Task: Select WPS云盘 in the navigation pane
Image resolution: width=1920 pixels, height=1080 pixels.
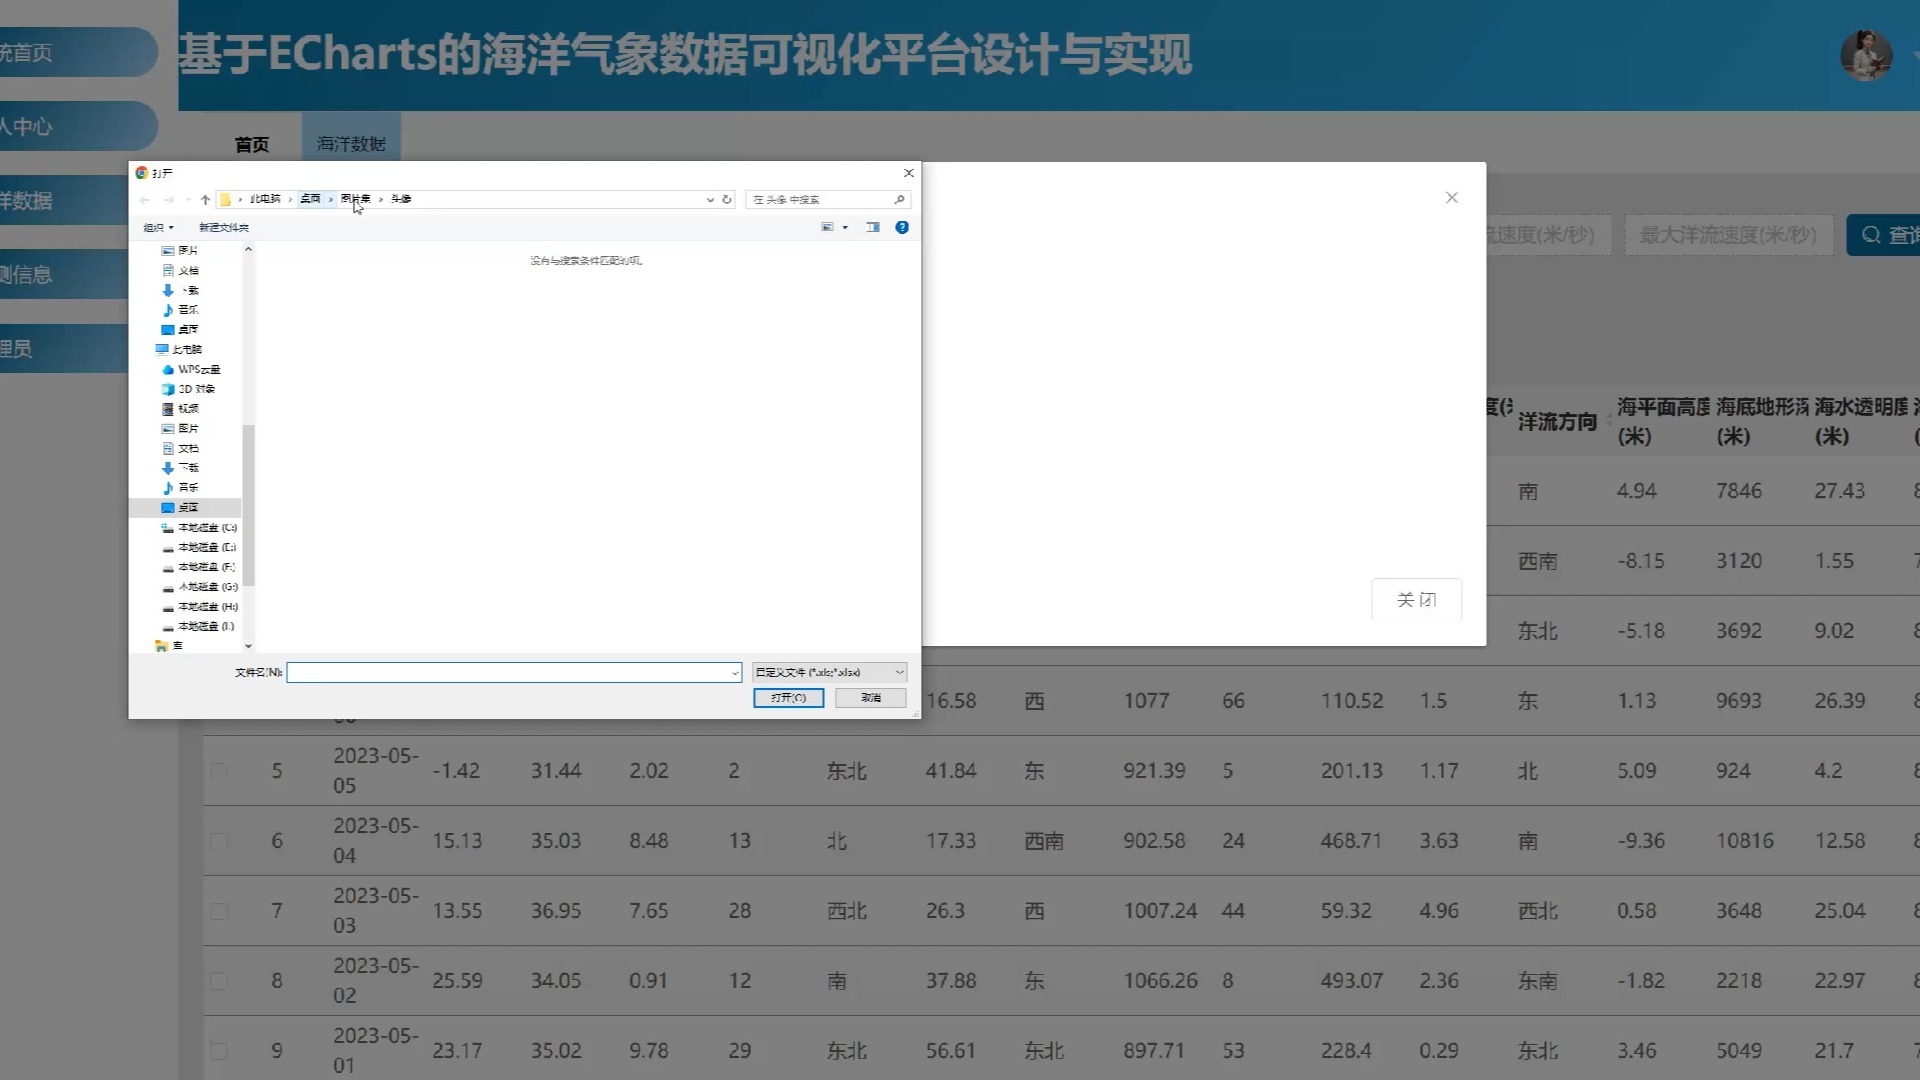Action: coord(191,369)
